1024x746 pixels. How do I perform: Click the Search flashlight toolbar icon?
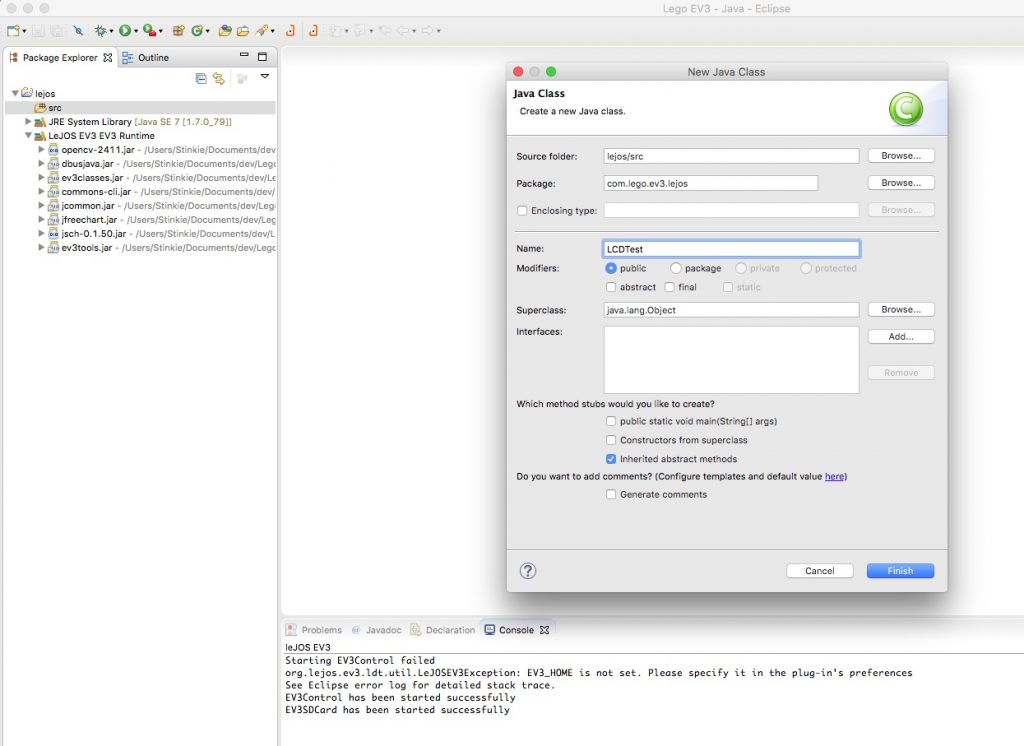(262, 31)
